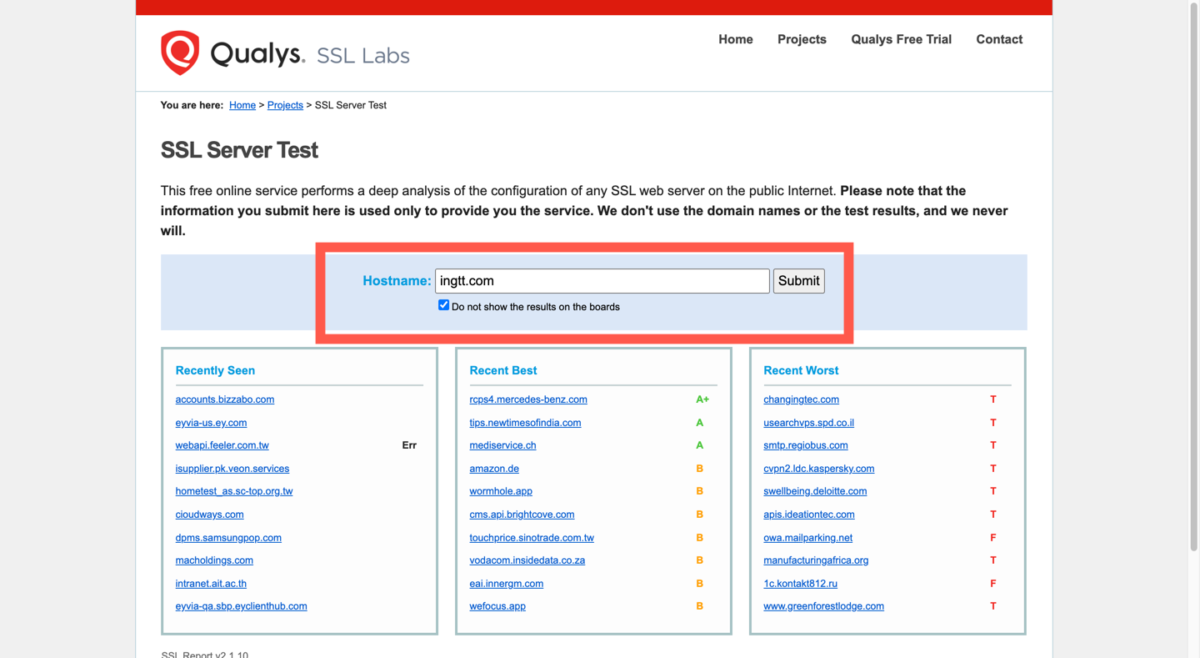Open hometest_as.sc-top.org.tw link
This screenshot has height=658, width=1200.
point(234,491)
